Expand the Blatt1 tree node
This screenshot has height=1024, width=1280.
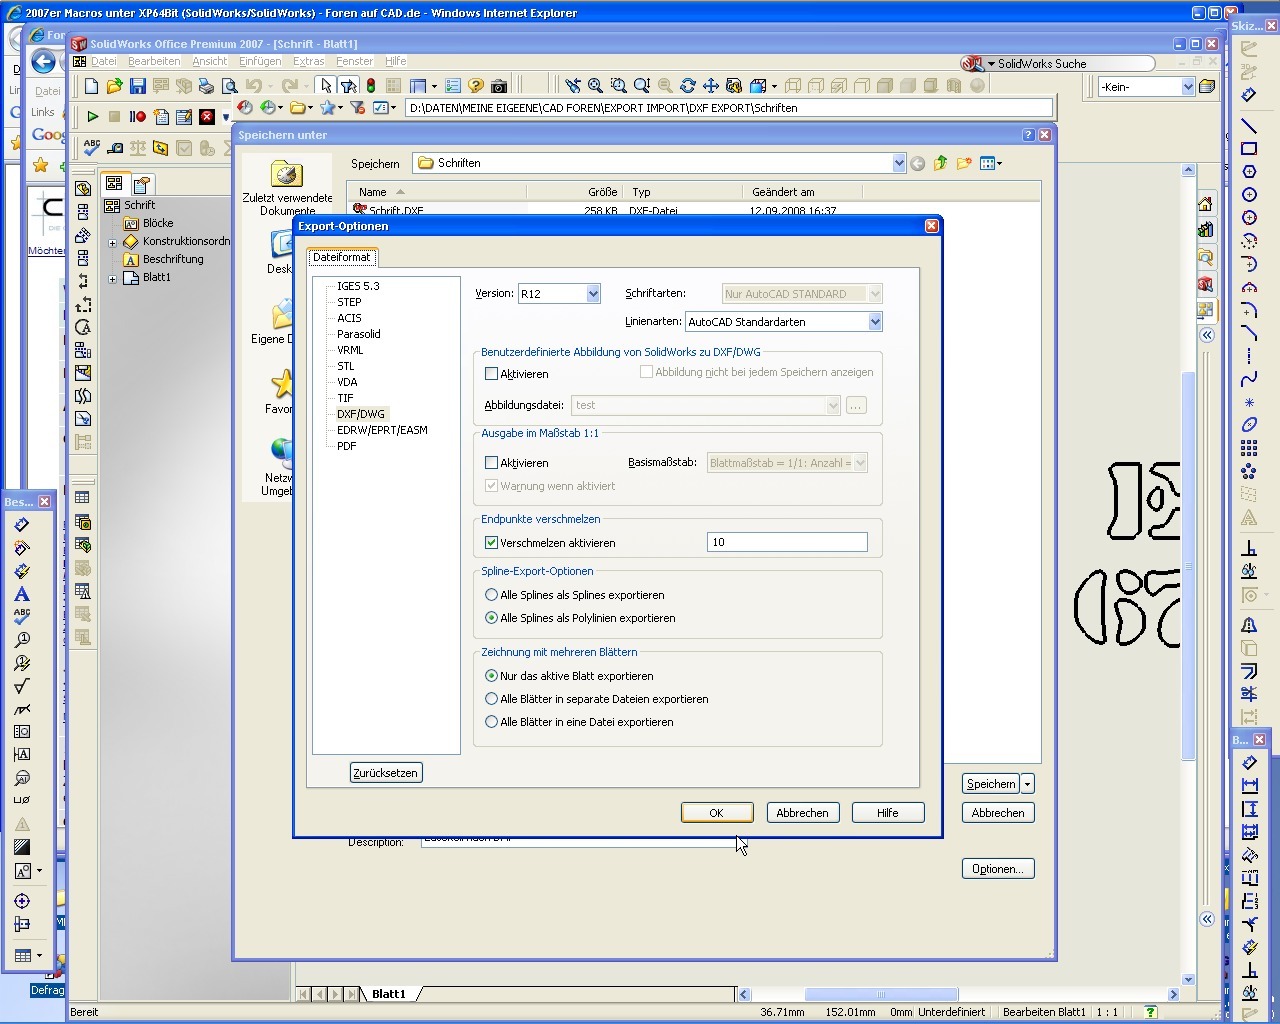pyautogui.click(x=112, y=278)
